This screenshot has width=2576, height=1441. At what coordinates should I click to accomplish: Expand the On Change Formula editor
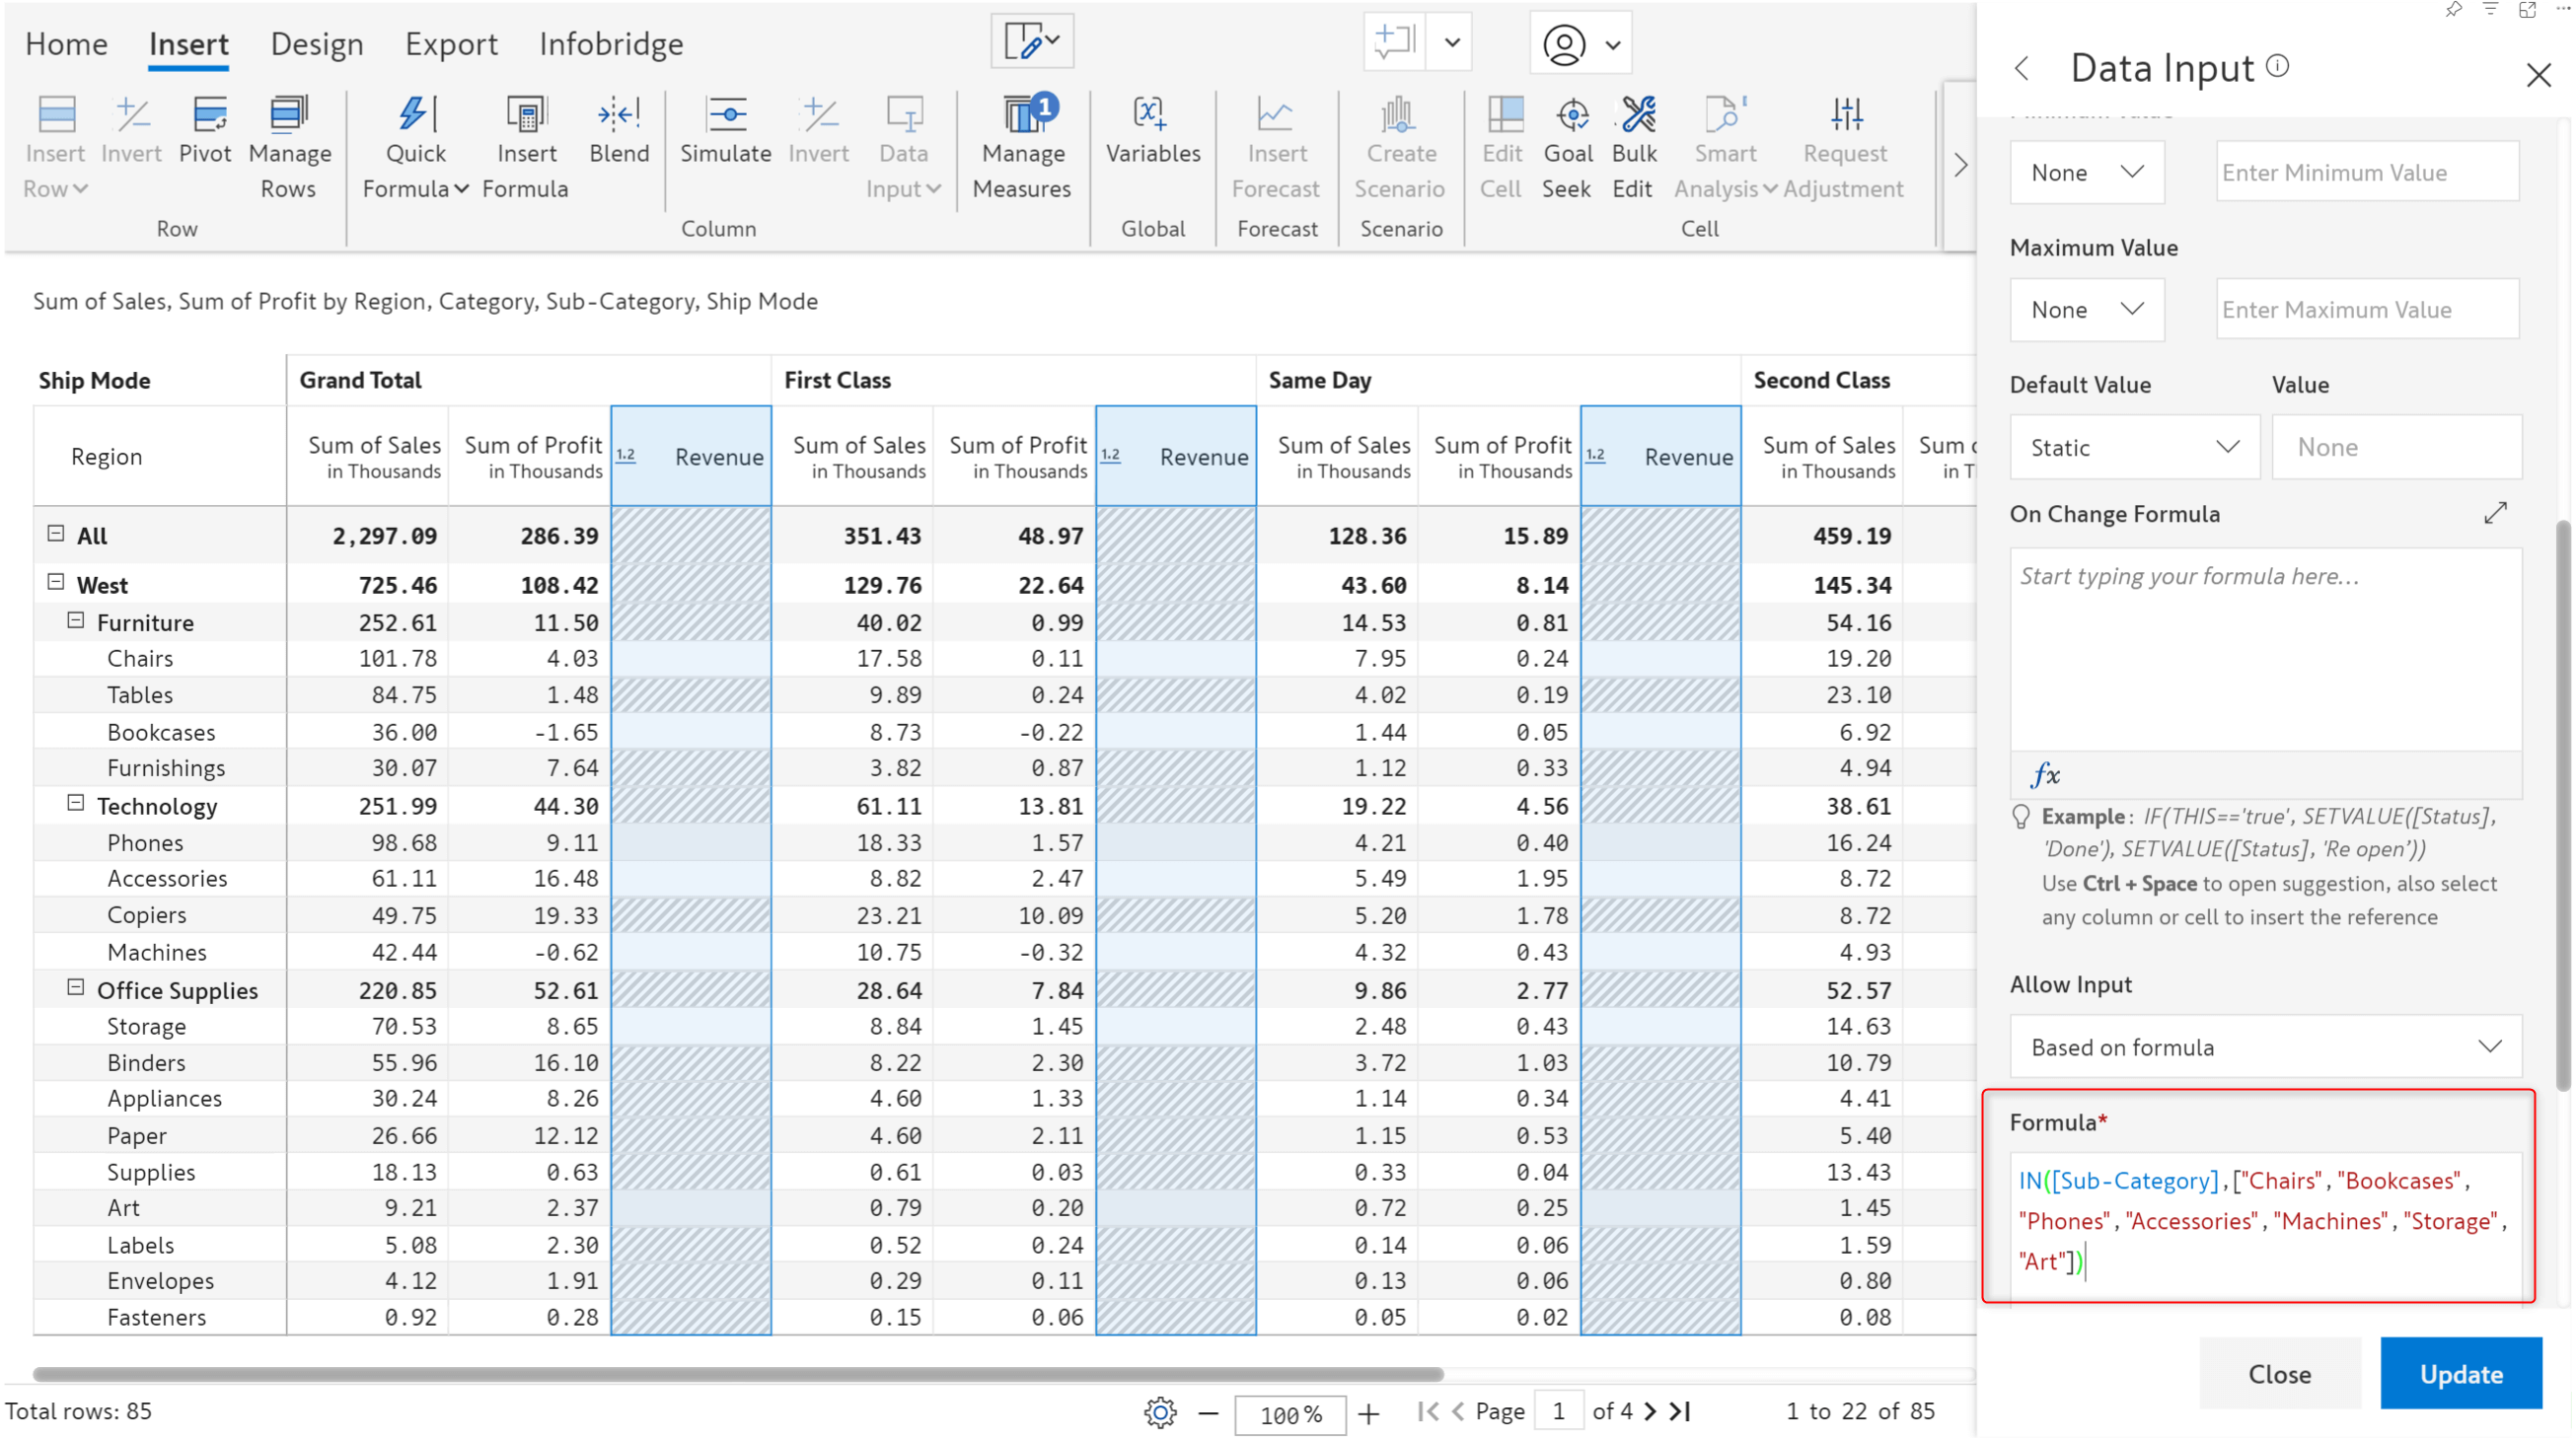point(2495,513)
